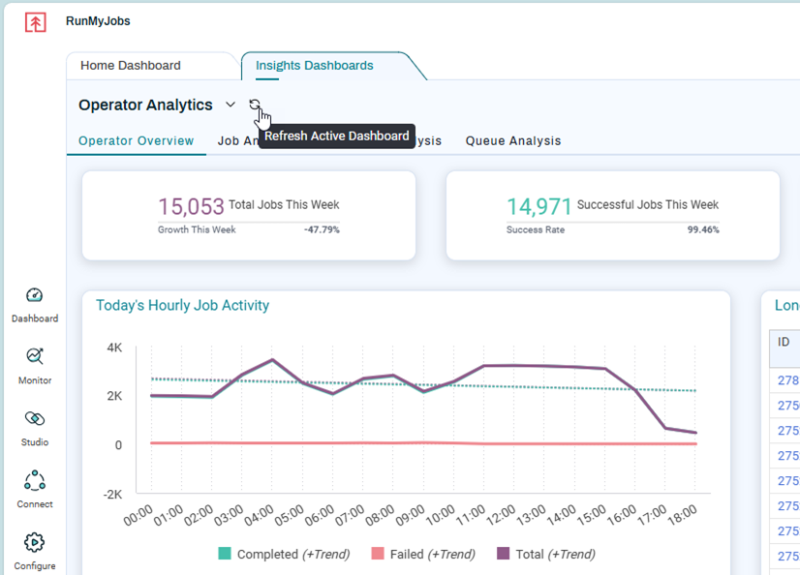
Task: Click the RunMyJobs logo icon
Action: [x=35, y=22]
